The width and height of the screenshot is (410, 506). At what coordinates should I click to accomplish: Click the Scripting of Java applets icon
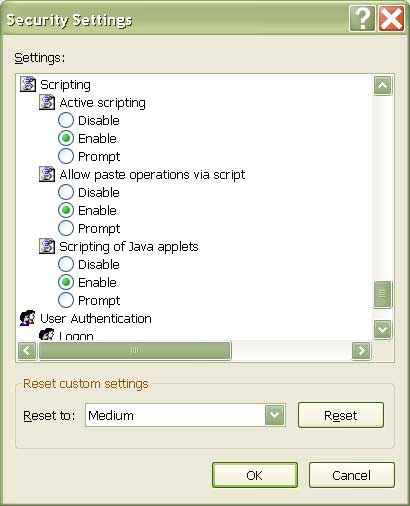(x=47, y=246)
